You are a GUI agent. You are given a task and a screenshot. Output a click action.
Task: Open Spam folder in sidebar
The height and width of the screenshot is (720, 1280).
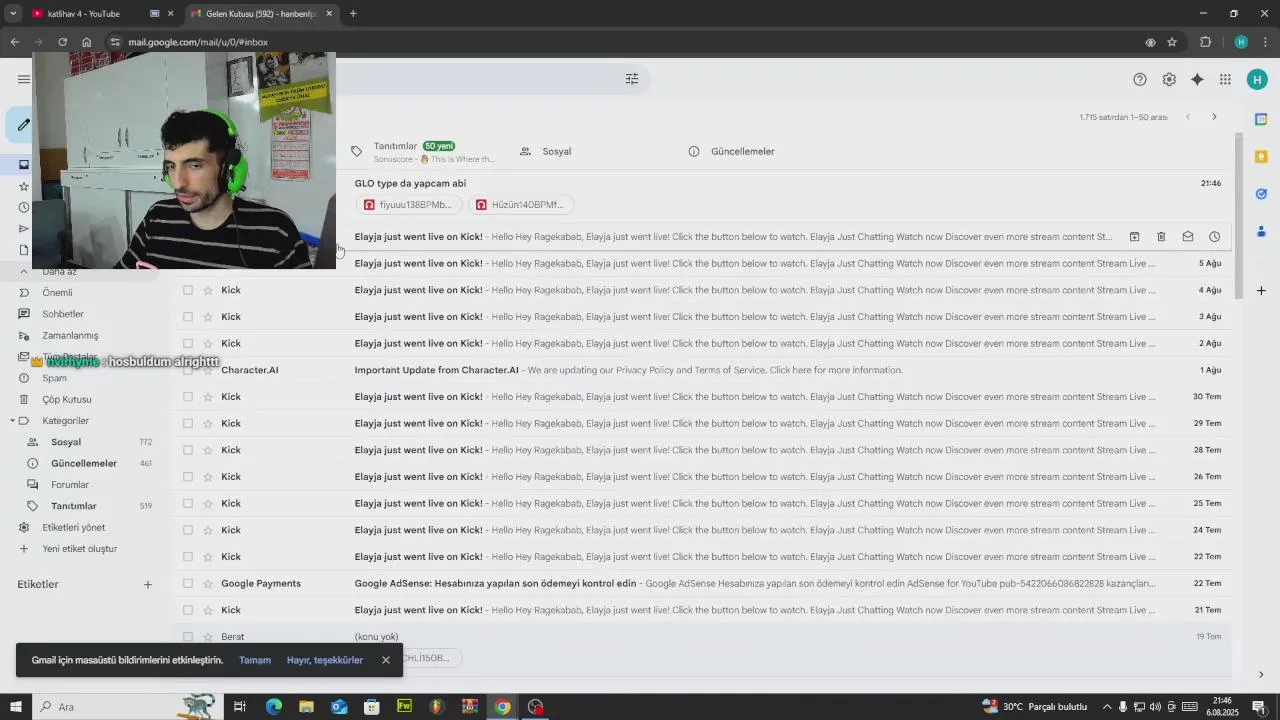54,378
